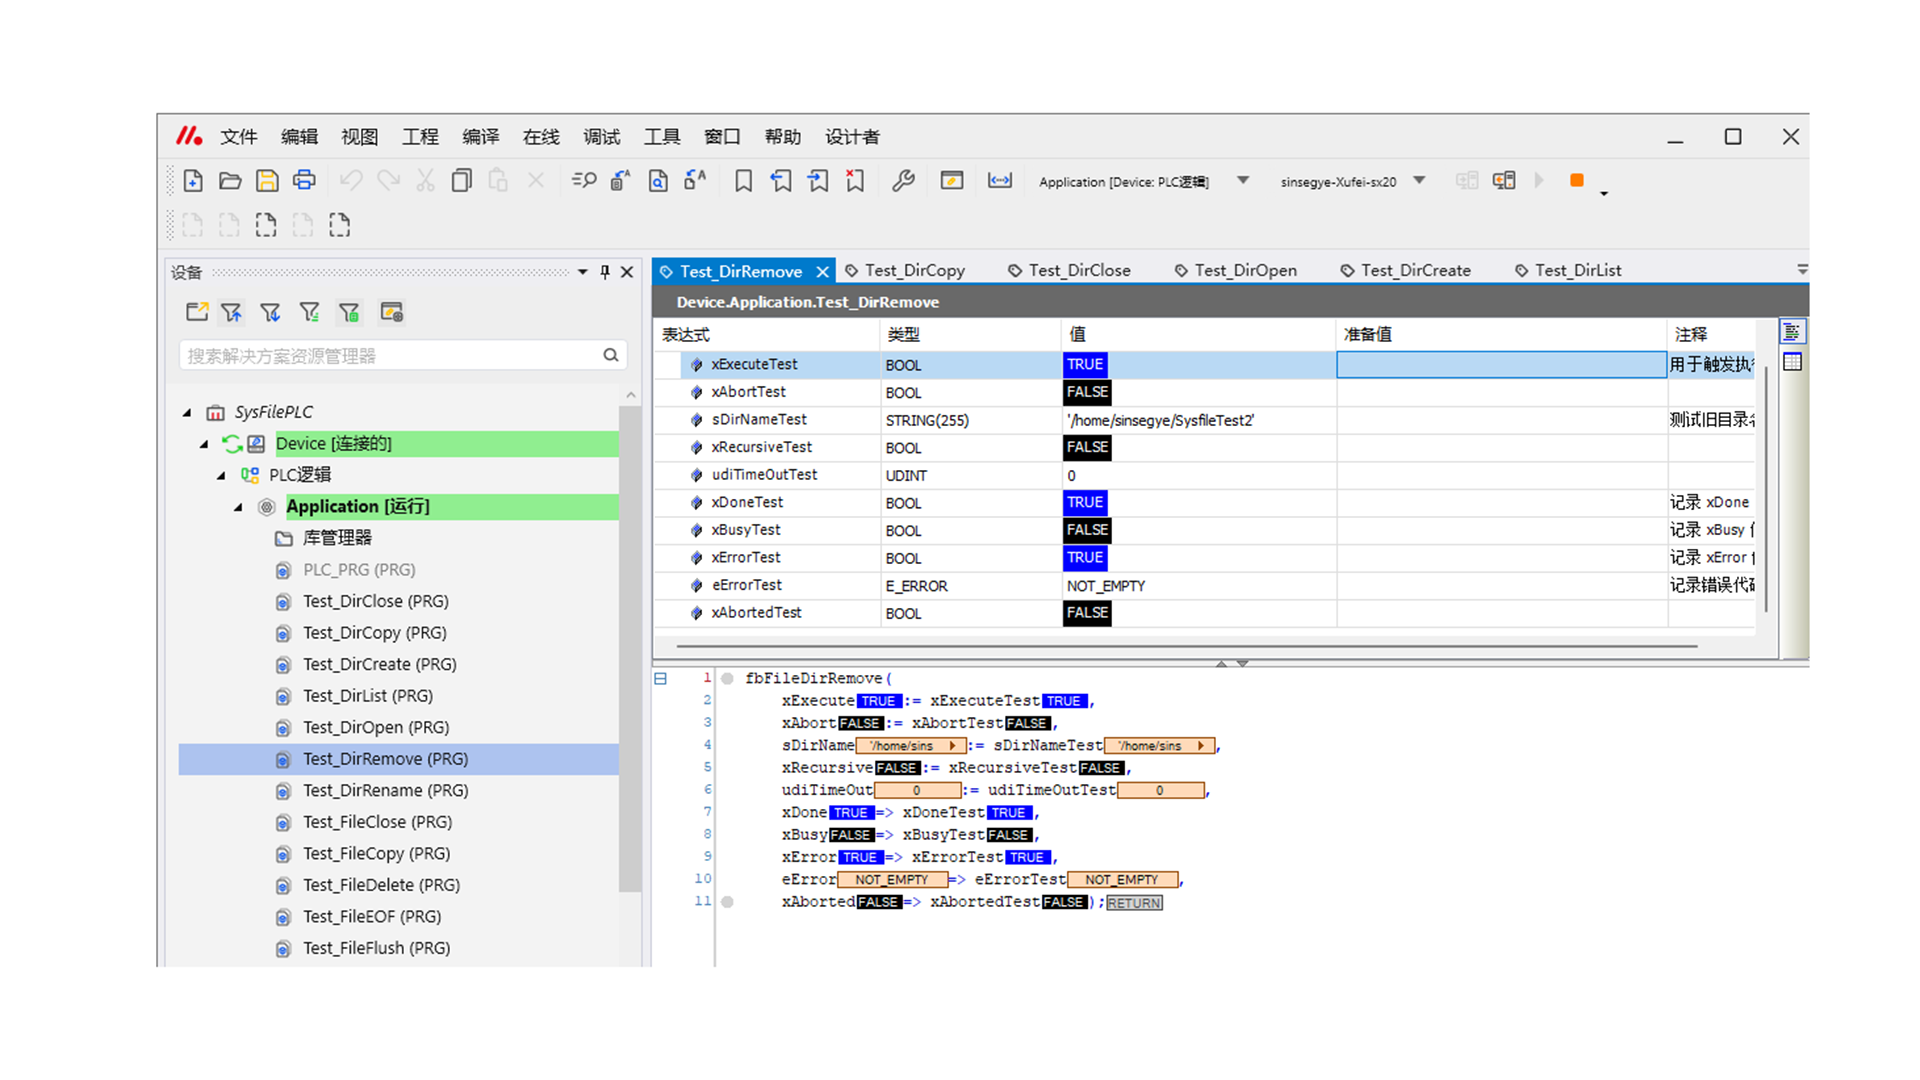This screenshot has height=1080, width=1920.
Task: Select Test_DirRename (PRG) in tree
Action: click(386, 791)
